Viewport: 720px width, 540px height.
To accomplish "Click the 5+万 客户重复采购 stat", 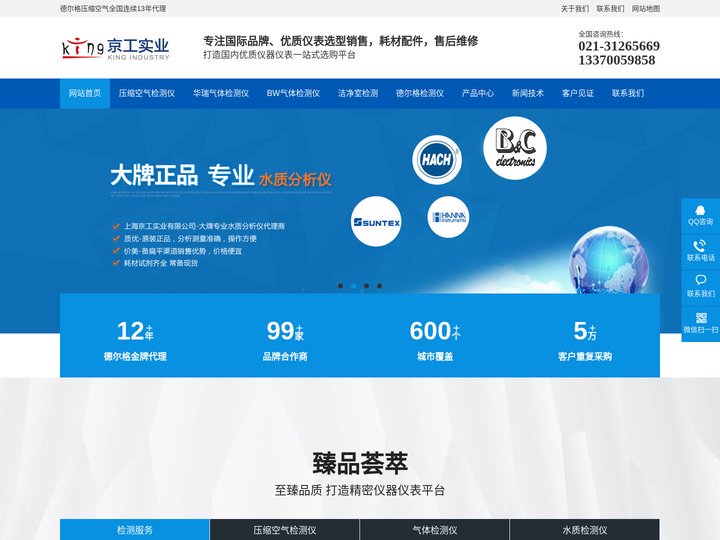I will click(x=585, y=340).
